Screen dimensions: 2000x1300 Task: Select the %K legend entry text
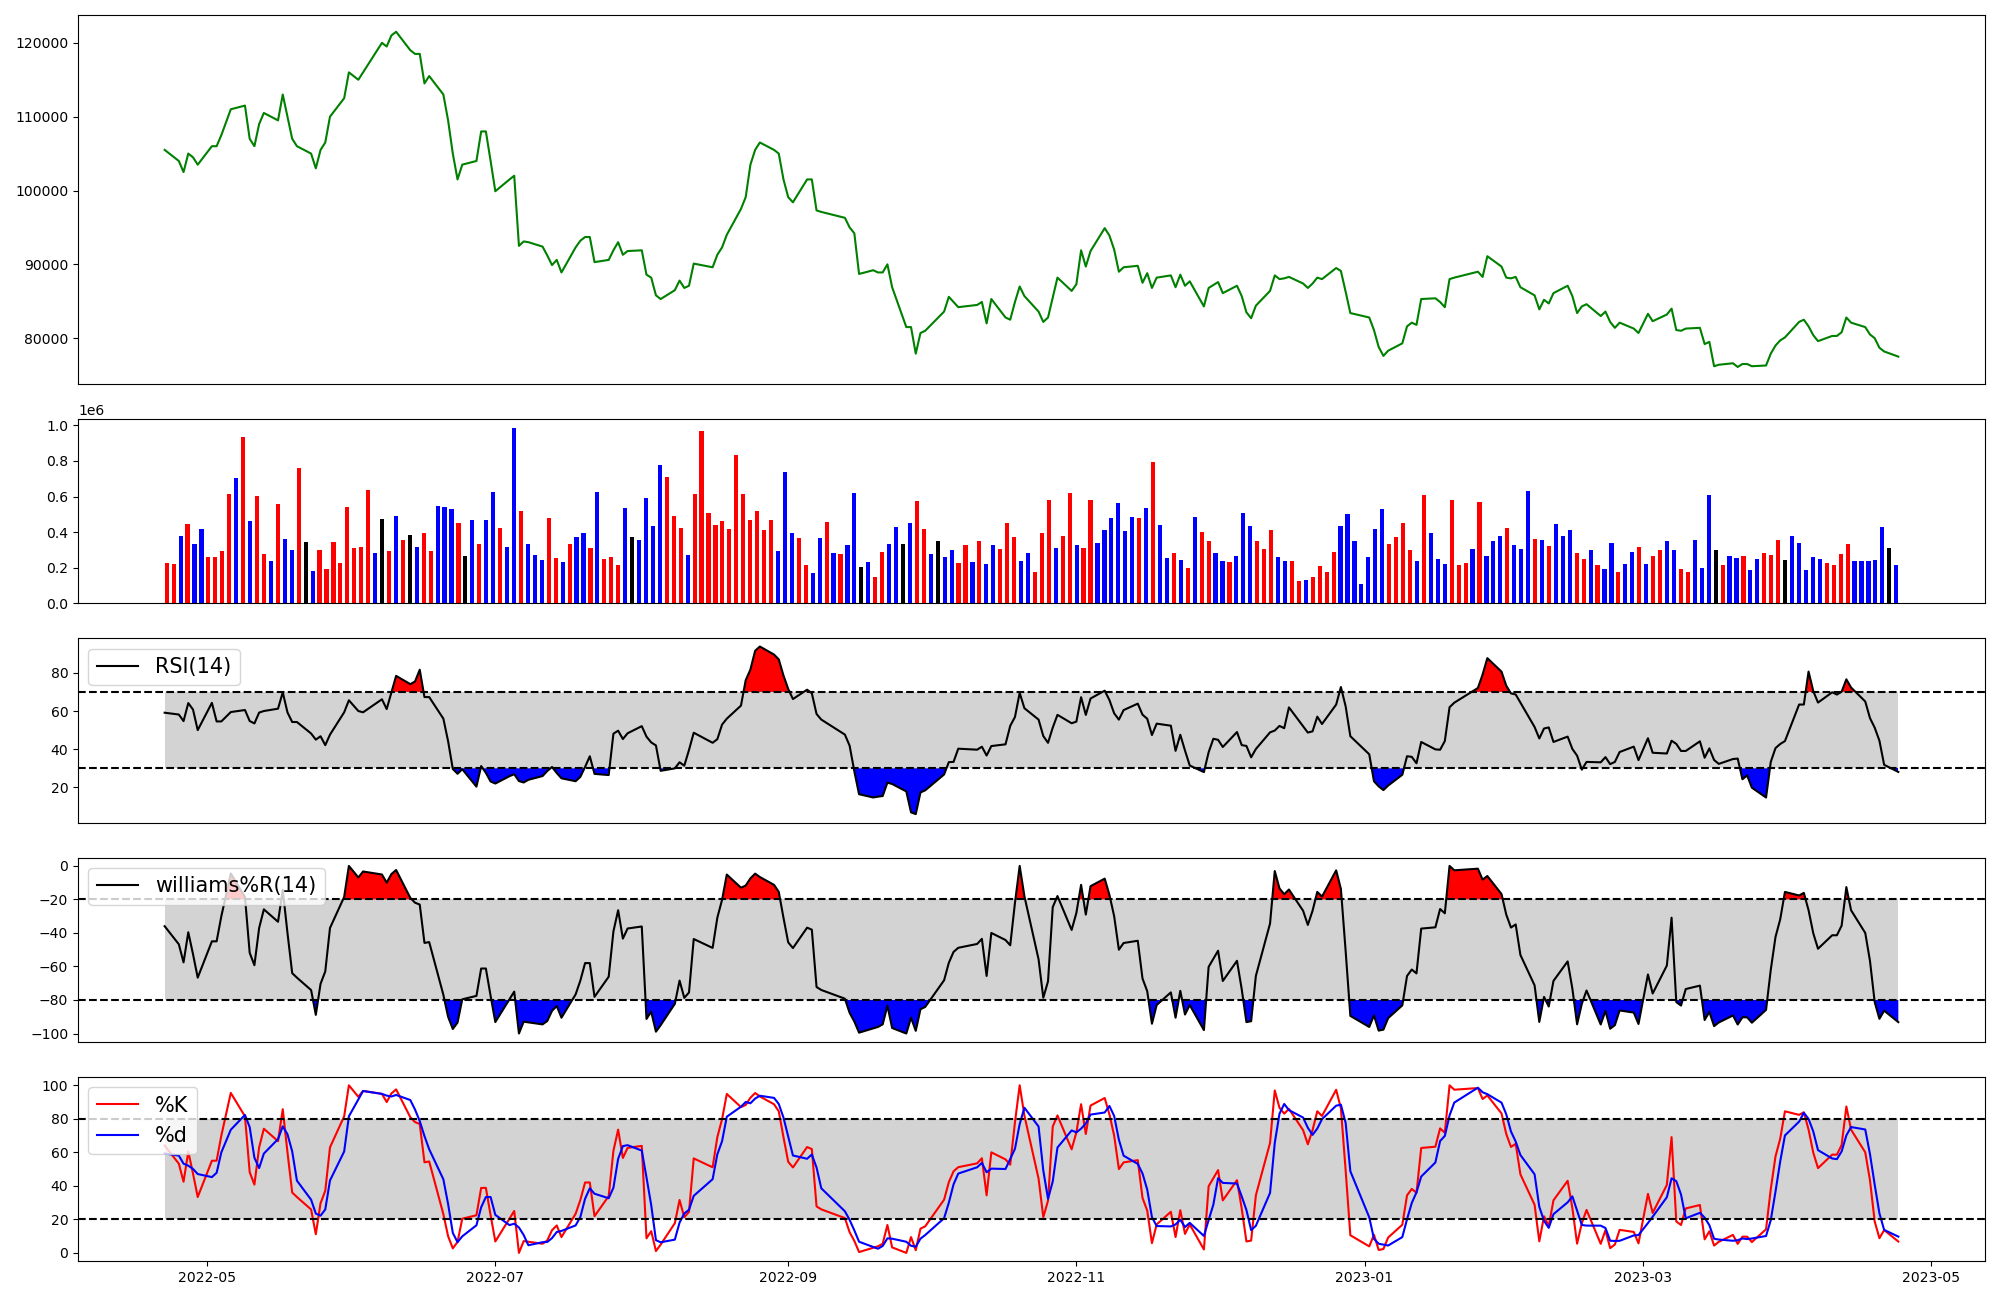pyautogui.click(x=171, y=1105)
